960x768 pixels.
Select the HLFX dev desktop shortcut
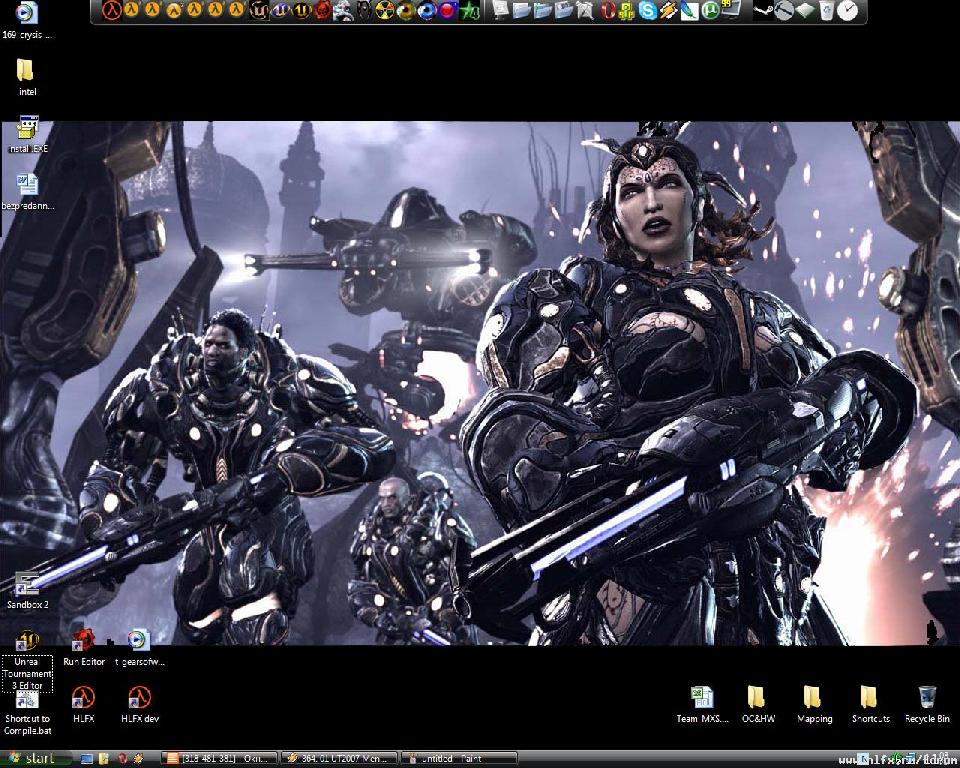click(x=140, y=704)
